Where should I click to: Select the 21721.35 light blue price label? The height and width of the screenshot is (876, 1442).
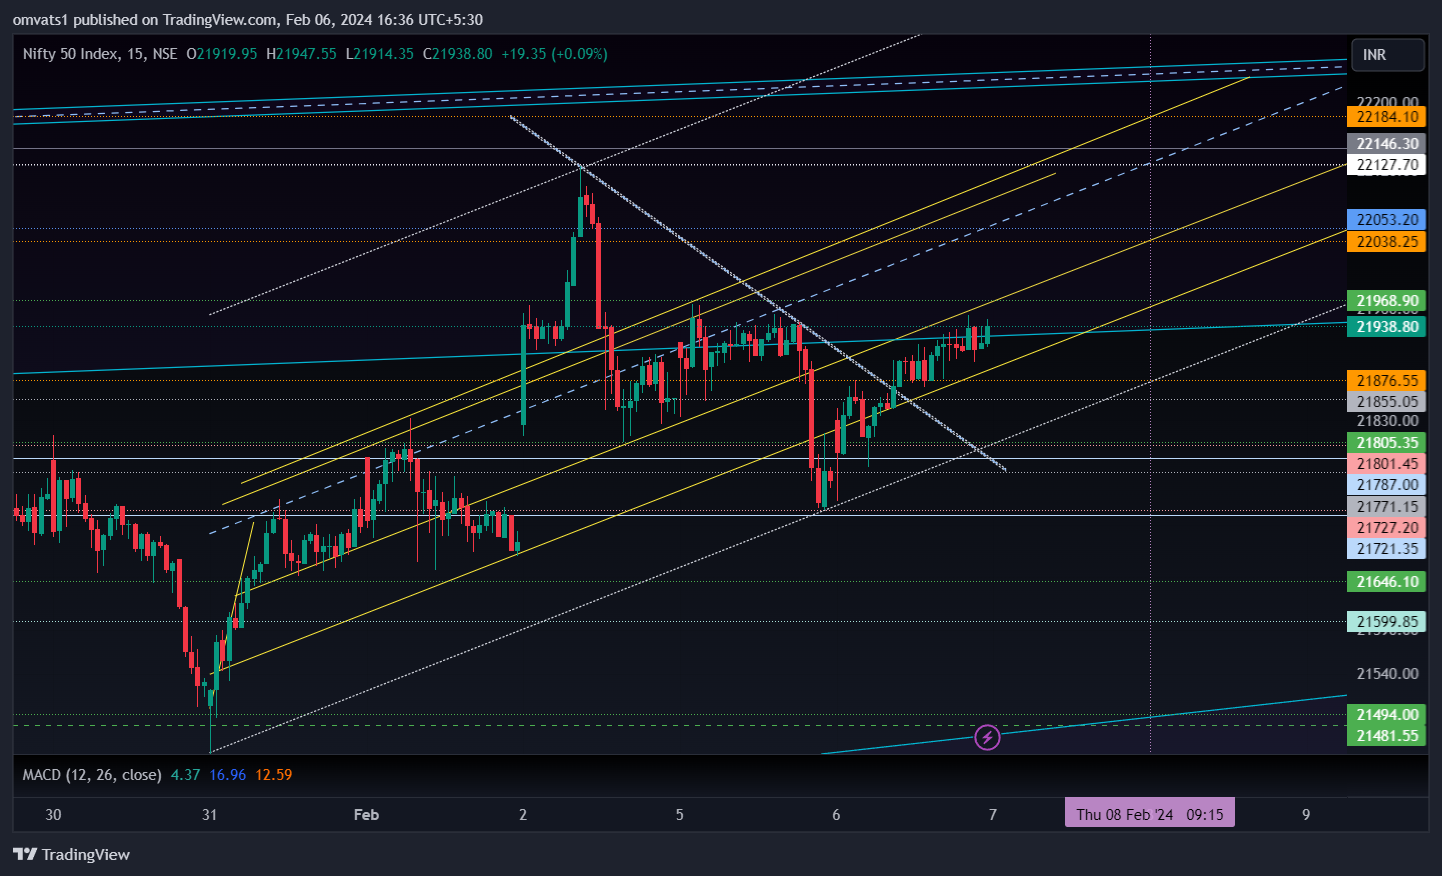[x=1386, y=549]
